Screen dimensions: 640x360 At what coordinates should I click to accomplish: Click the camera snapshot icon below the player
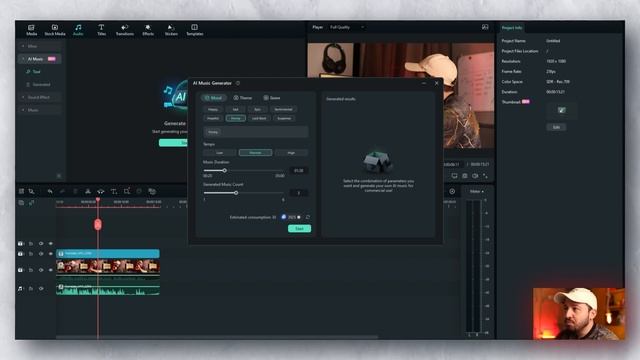465,176
